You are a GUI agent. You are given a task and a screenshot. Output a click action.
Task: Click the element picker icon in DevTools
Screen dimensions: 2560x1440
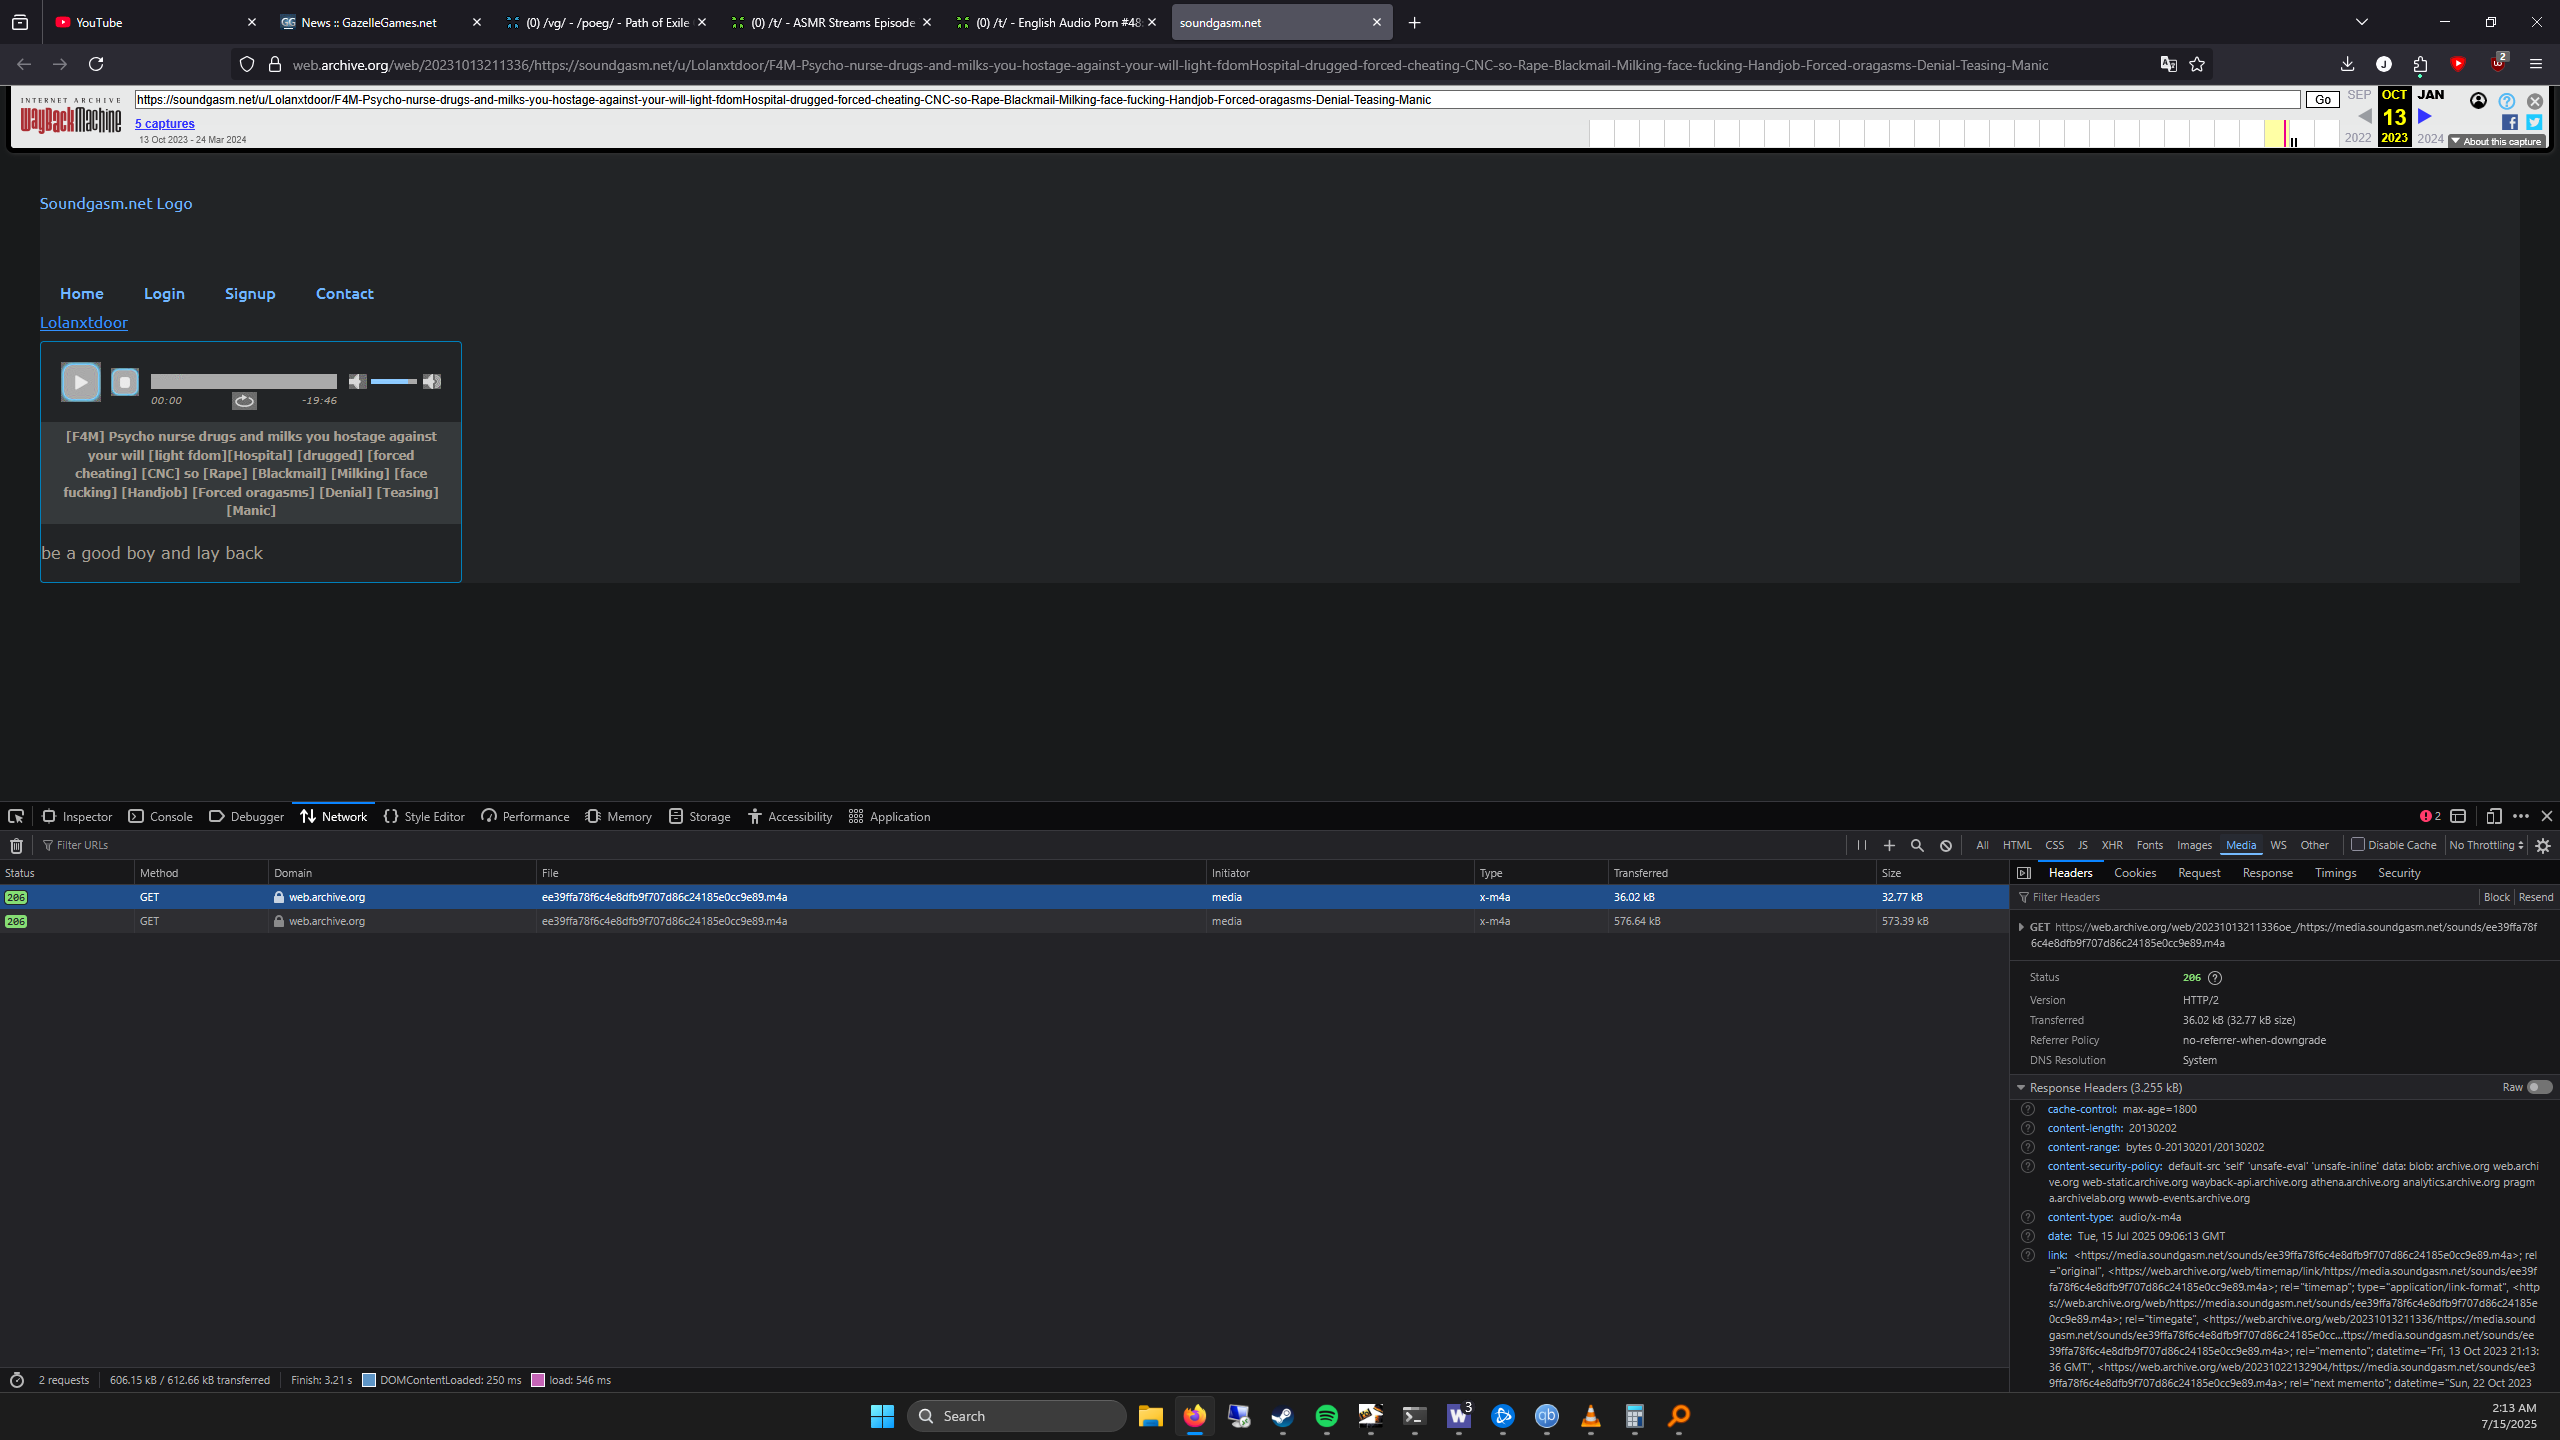click(16, 816)
